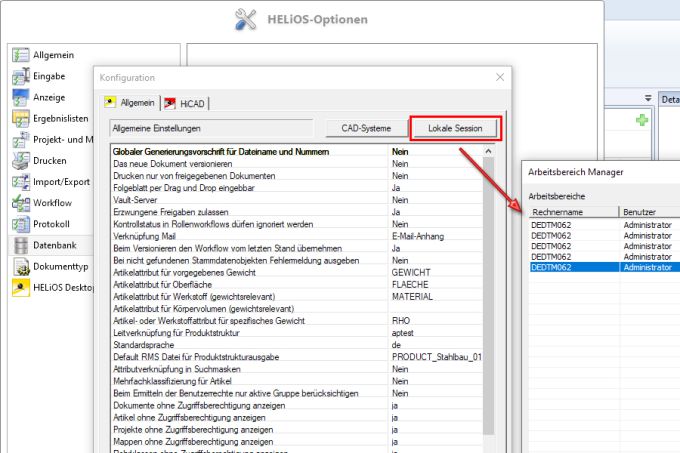The width and height of the screenshot is (680, 453).
Task: Open the Dokumenttyp icon
Action: pos(20,267)
